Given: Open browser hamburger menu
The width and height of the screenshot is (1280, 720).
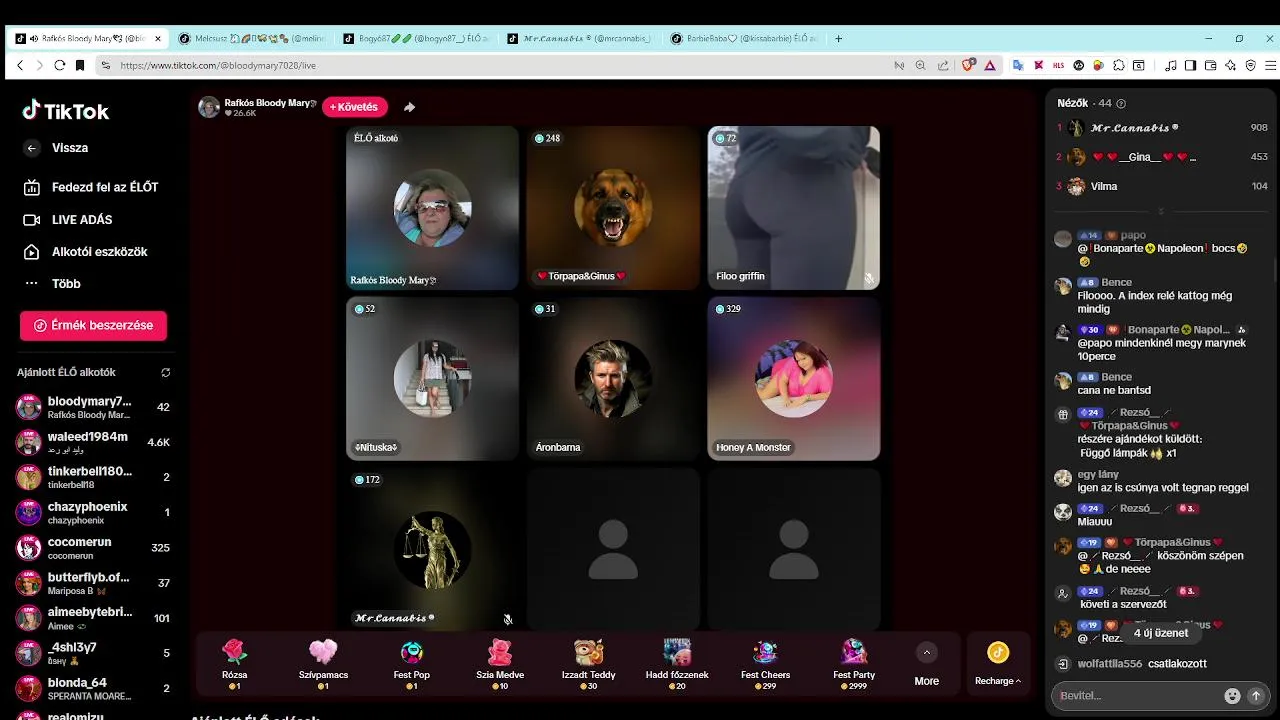Looking at the screenshot, I should point(1268,65).
